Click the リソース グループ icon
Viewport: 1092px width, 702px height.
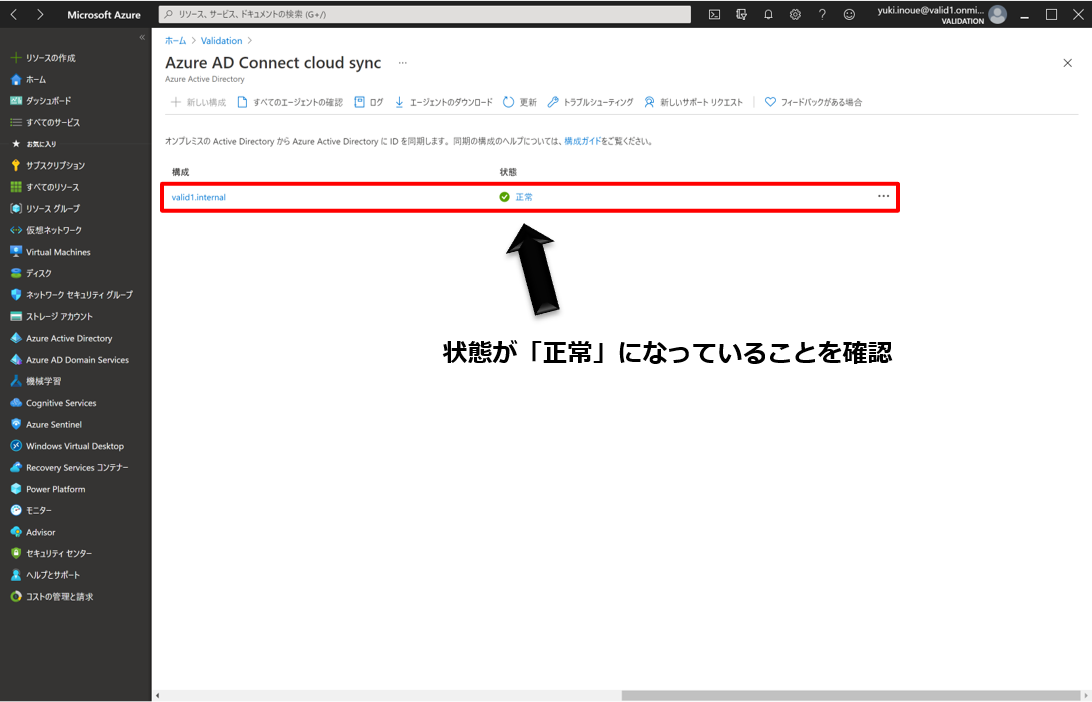point(16,208)
